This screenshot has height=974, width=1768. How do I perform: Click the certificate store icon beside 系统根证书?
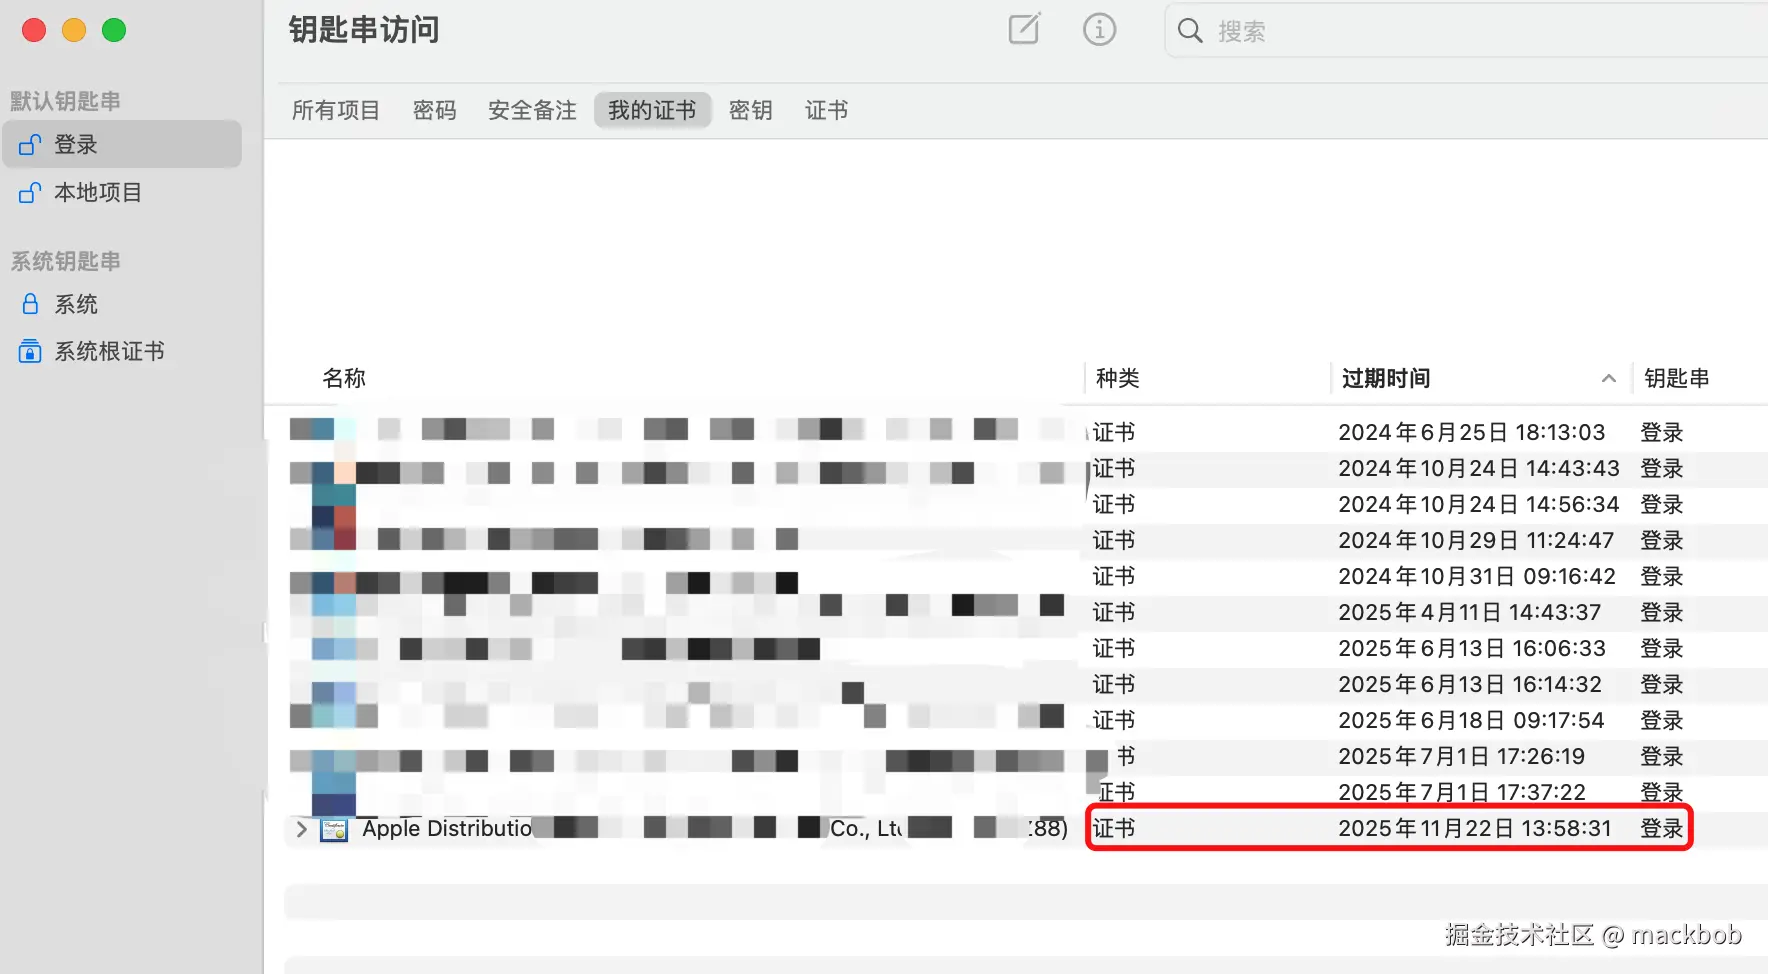point(30,351)
